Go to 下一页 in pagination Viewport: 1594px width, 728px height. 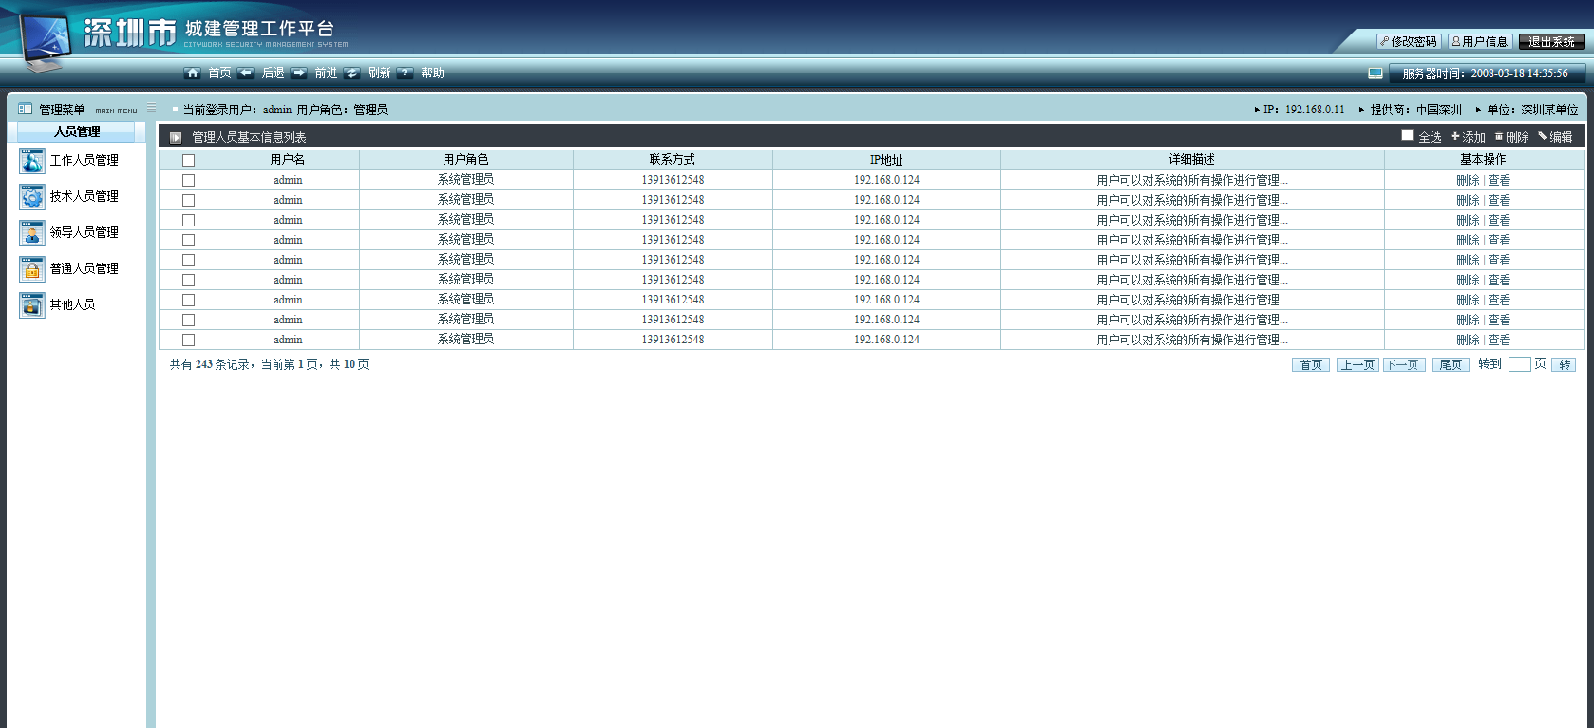pos(1404,365)
